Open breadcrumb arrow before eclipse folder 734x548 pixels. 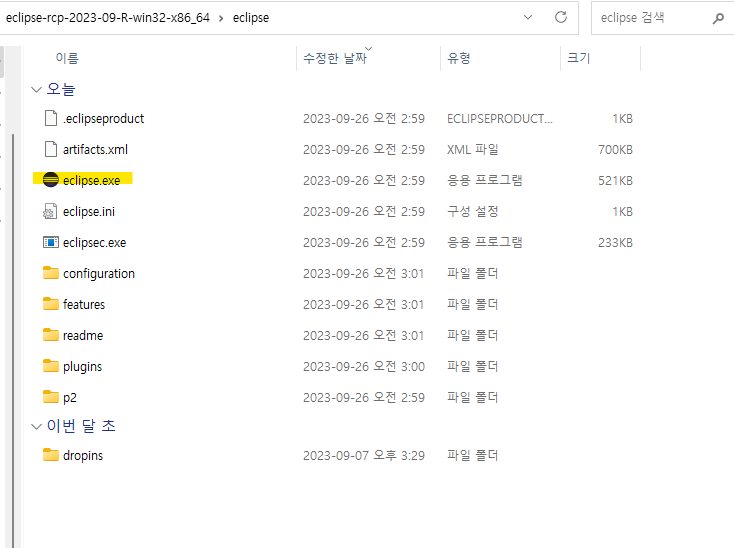tap(221, 18)
